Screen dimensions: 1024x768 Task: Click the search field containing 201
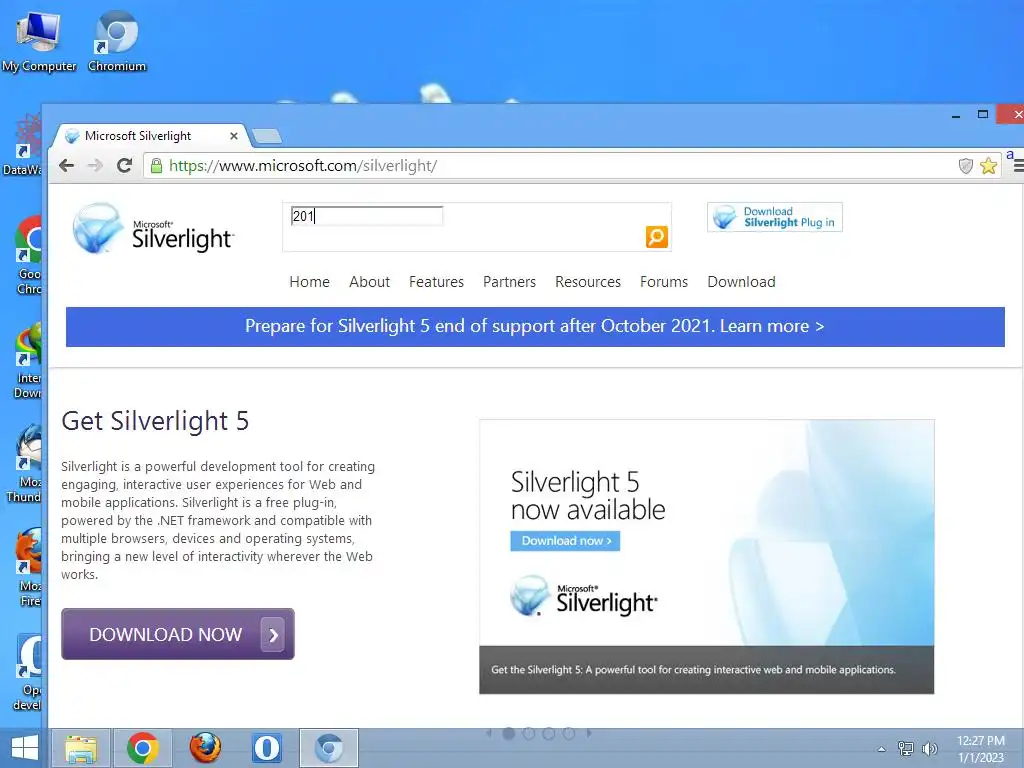[x=367, y=216]
